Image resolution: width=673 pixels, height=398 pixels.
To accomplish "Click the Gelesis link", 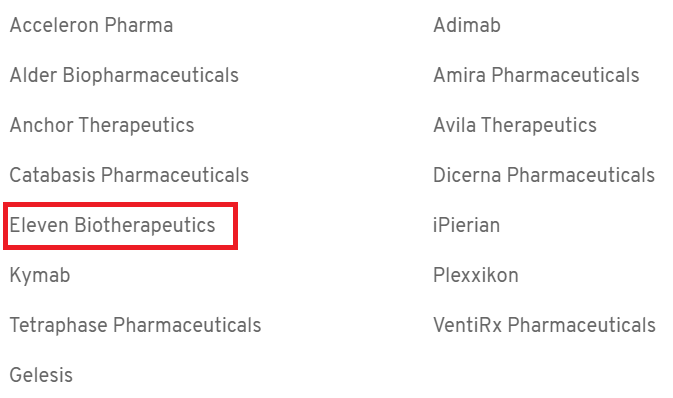I will tap(41, 375).
